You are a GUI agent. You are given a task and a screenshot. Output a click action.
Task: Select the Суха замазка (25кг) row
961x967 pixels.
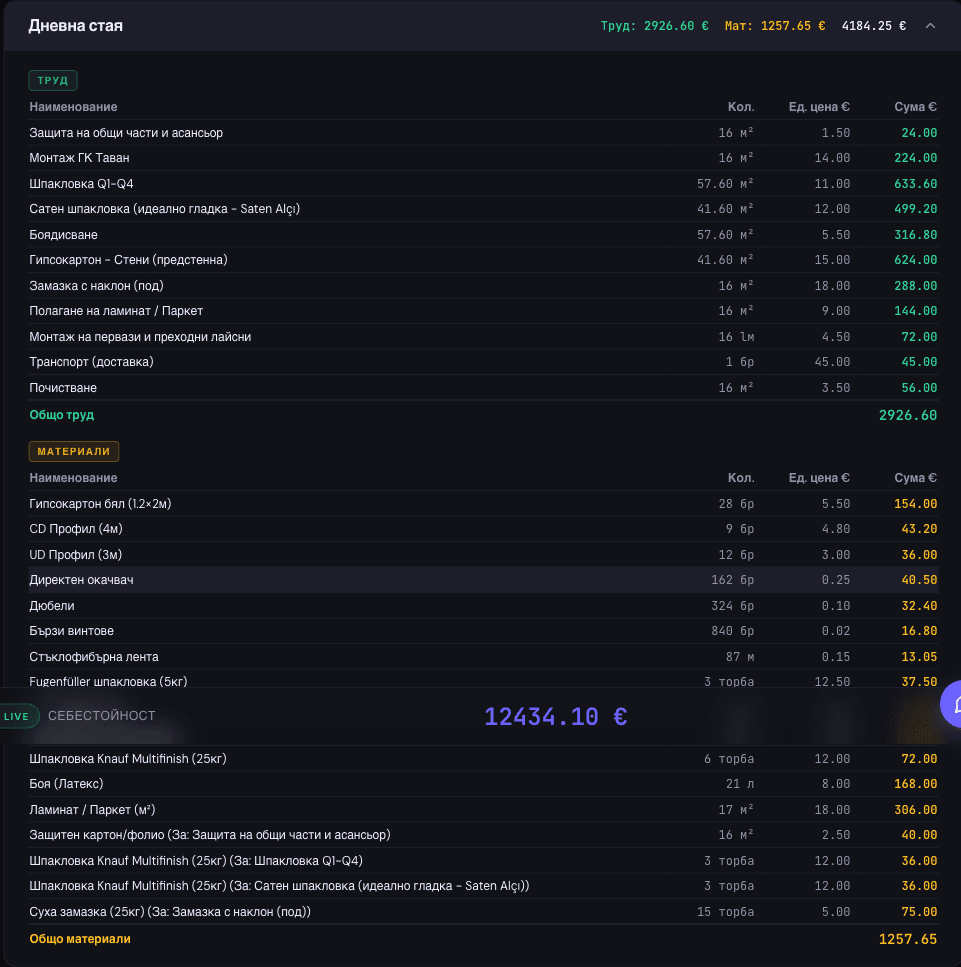(x=483, y=912)
